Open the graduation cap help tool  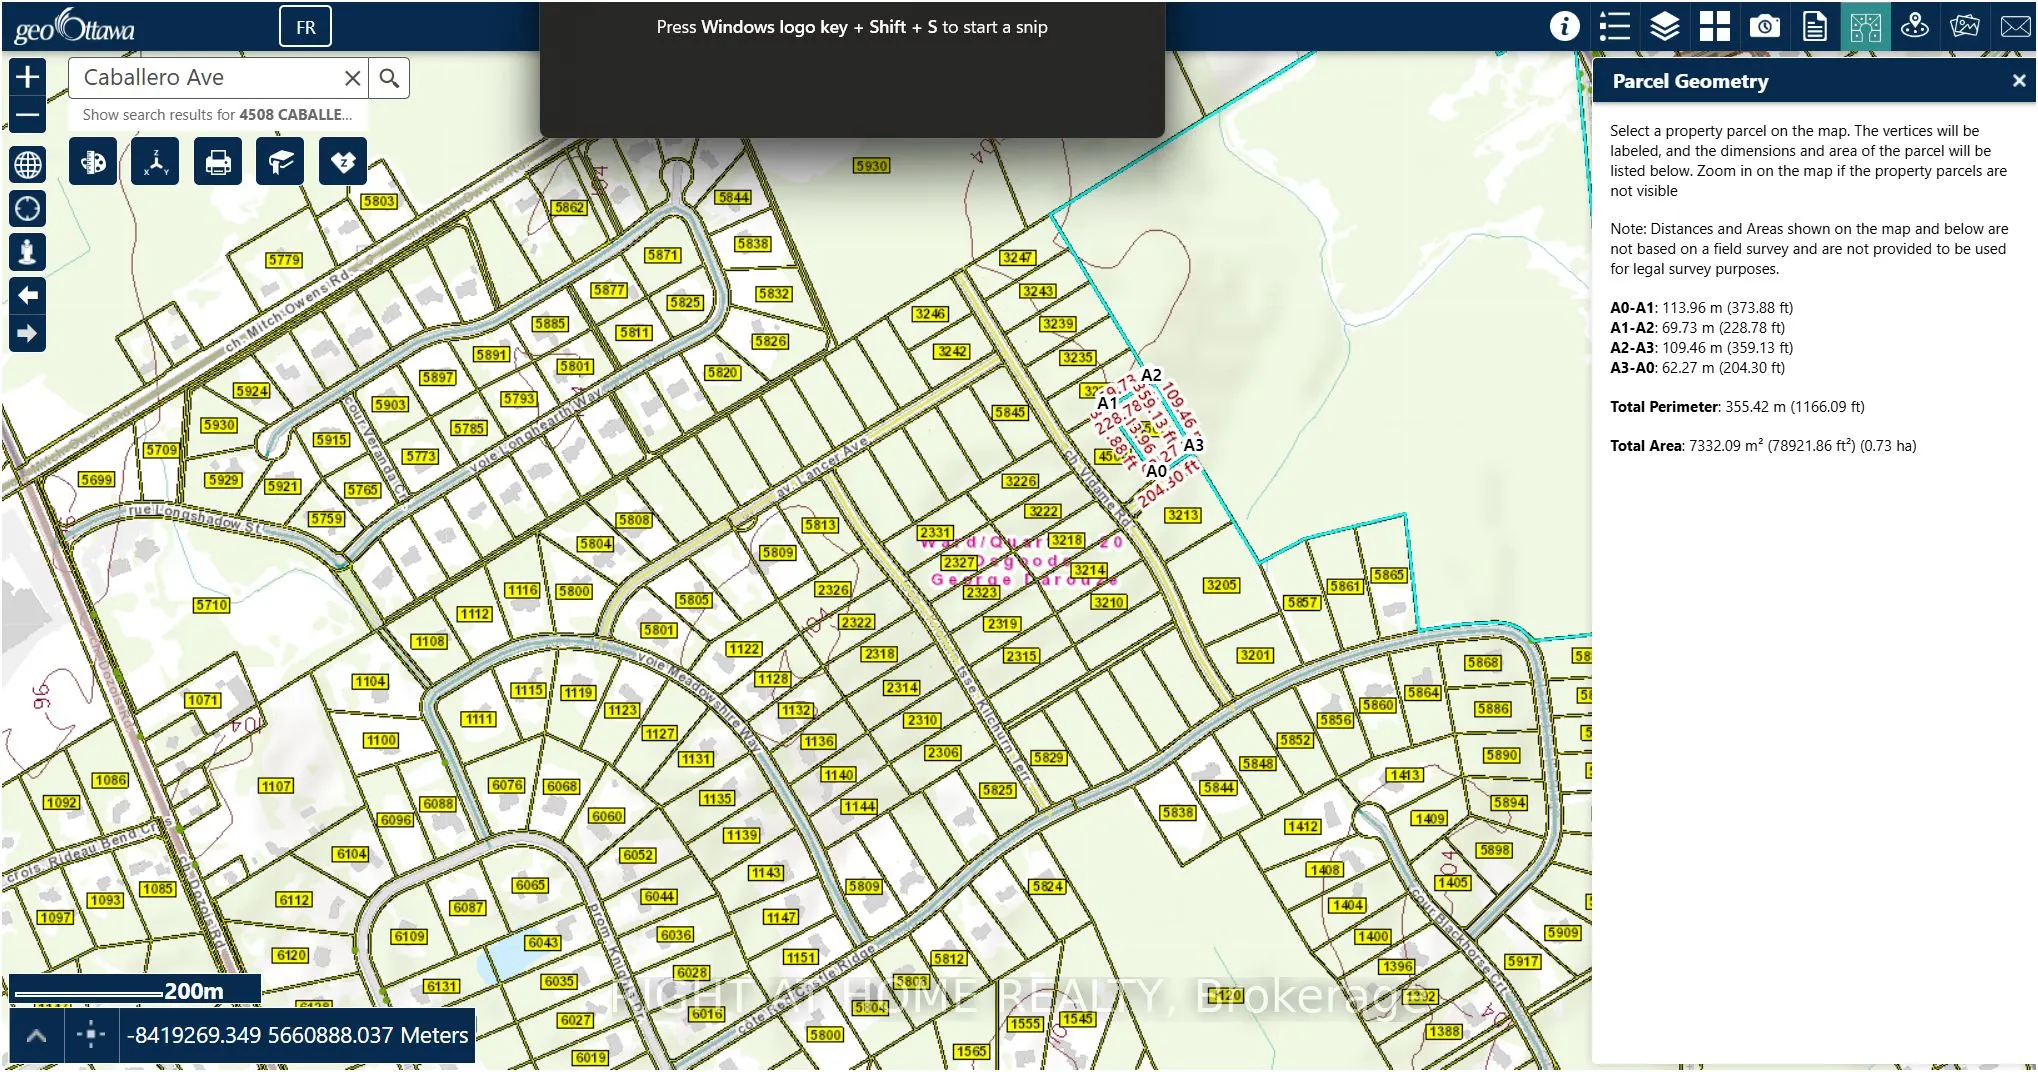(x=280, y=162)
